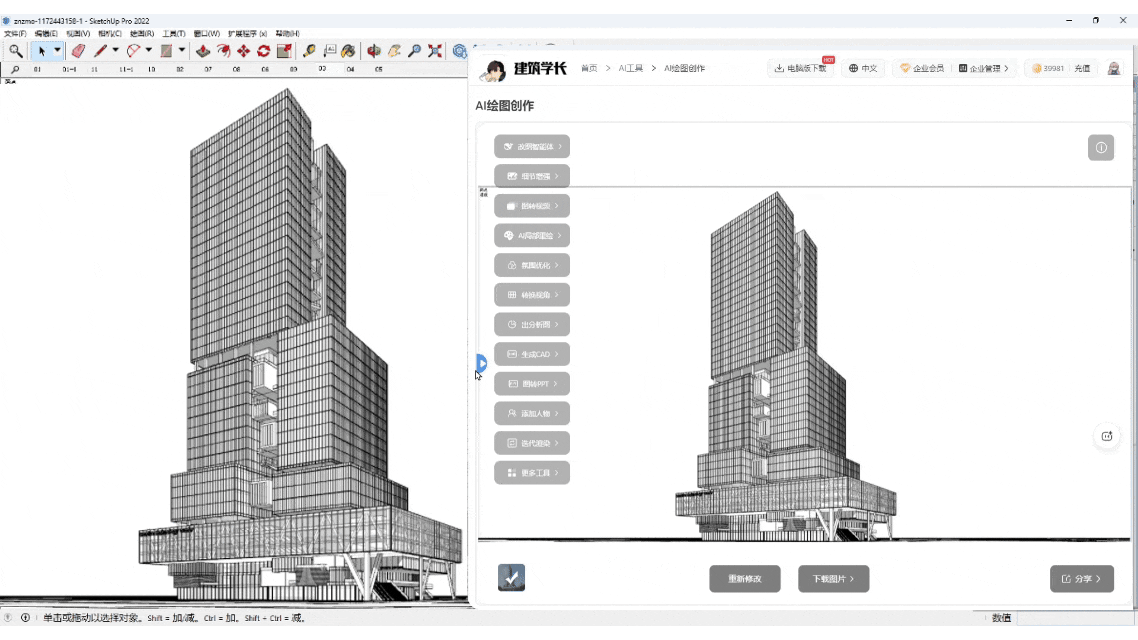Go to 首页 breadcrumb link
Screen dimensions: 1138x640
click(x=589, y=68)
